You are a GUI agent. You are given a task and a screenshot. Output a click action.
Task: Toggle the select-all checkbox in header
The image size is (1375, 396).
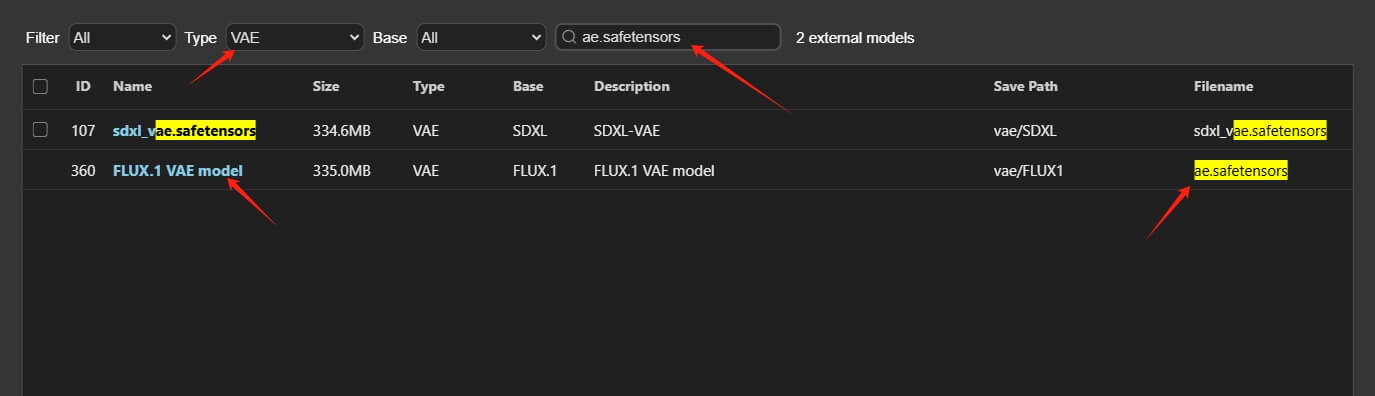click(40, 86)
